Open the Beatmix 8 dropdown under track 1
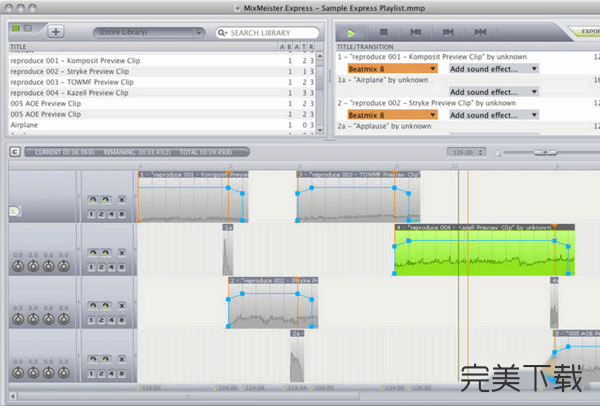Image resolution: width=600 pixels, height=406 pixels. pyautogui.click(x=392, y=69)
